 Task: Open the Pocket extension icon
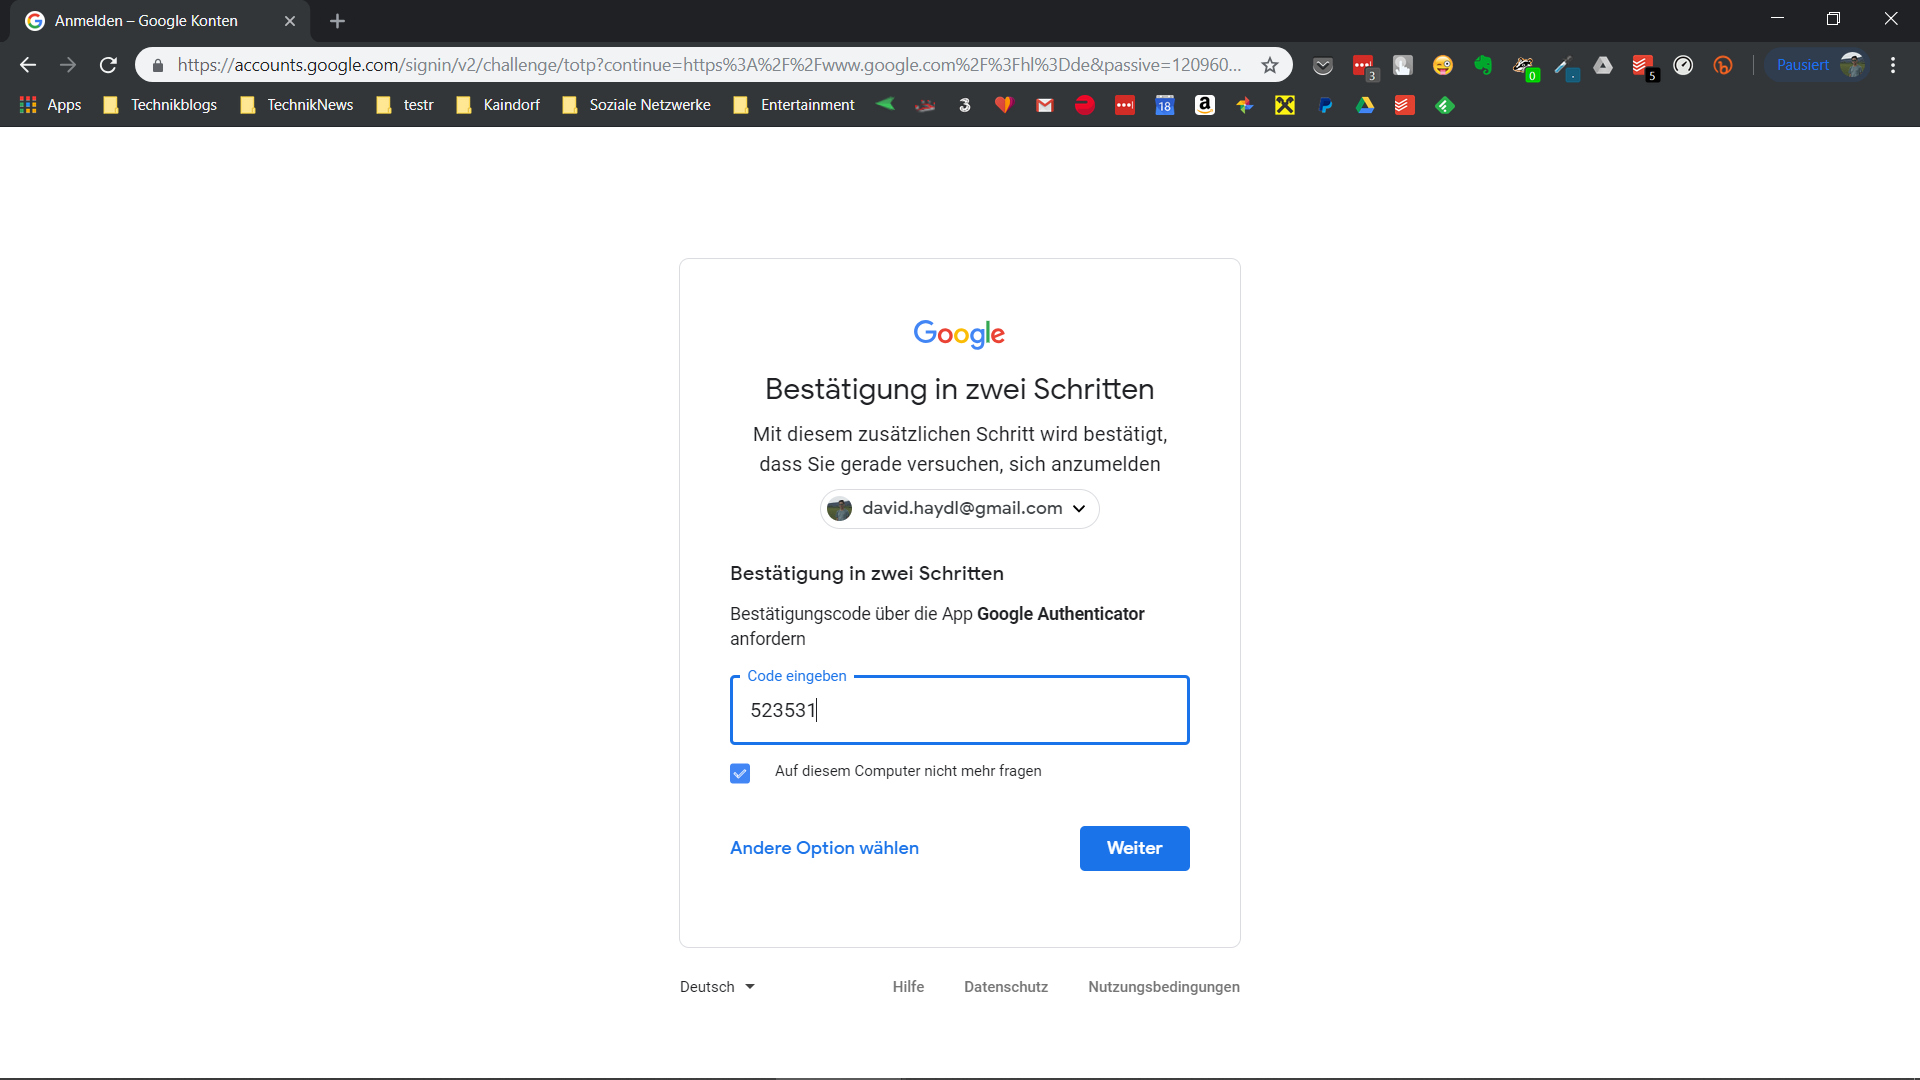[x=1323, y=66]
